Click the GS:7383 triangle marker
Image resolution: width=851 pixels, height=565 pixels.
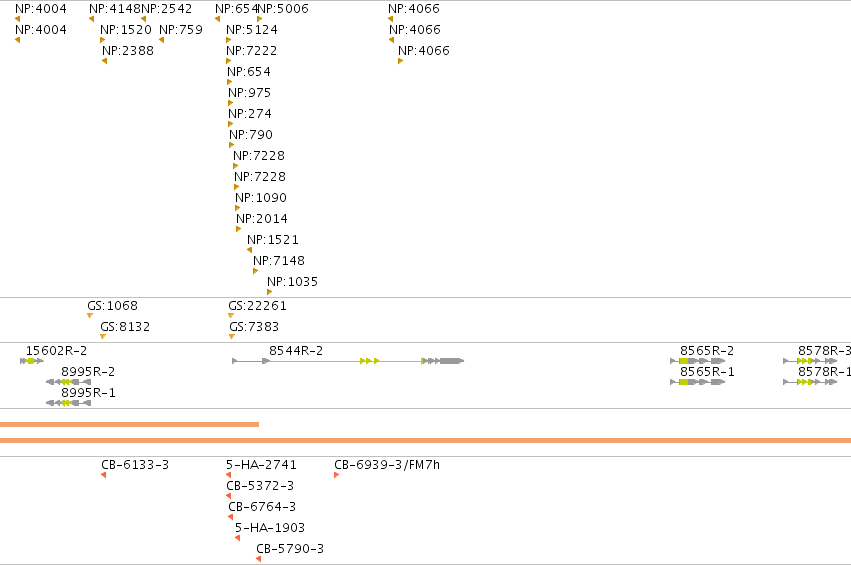pyautogui.click(x=232, y=337)
